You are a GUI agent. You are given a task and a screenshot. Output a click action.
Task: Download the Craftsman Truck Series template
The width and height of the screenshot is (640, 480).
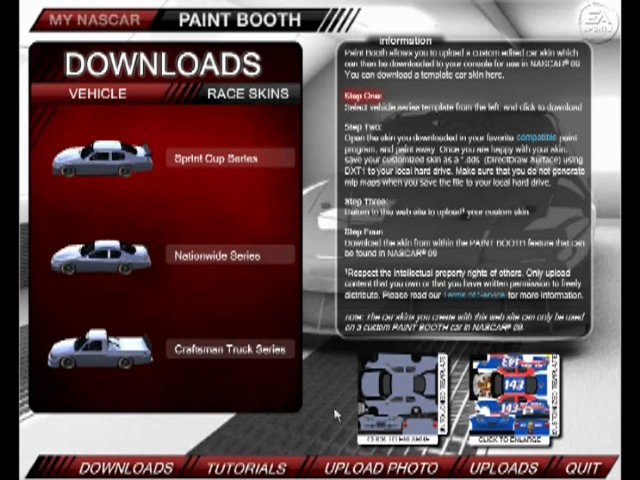click(230, 349)
